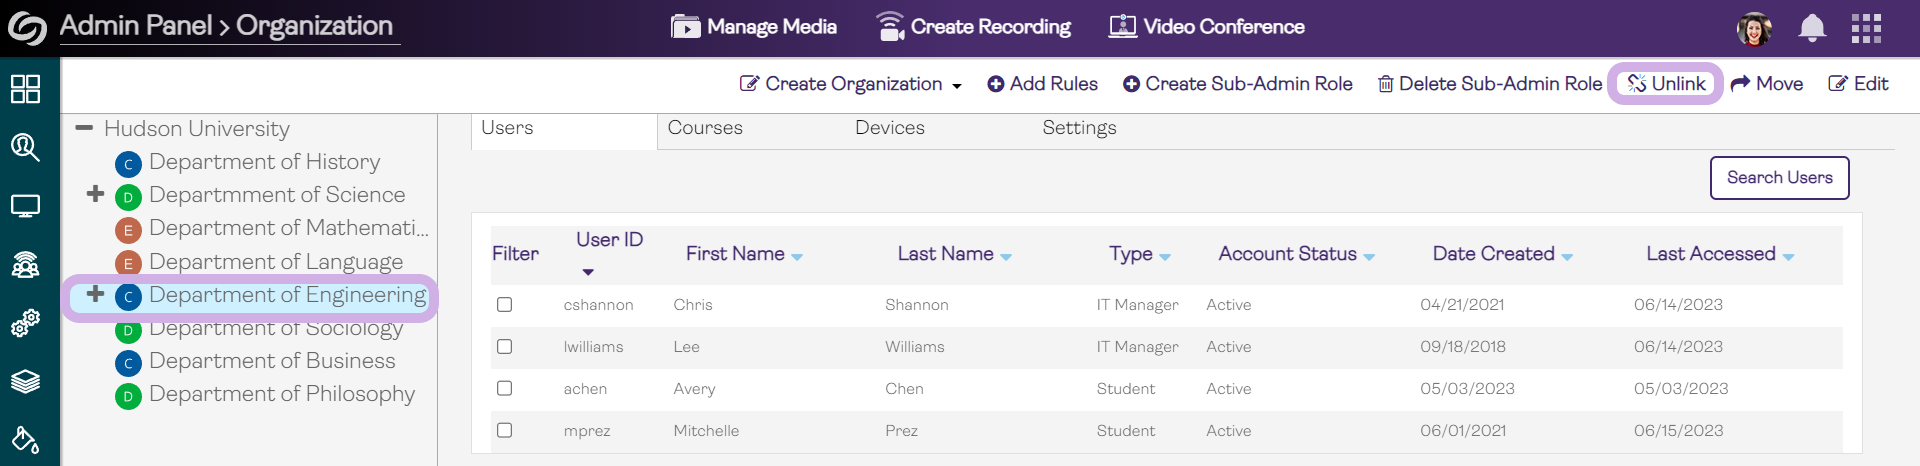Open the notifications bell
This screenshot has width=1920, height=466.
pos(1812,28)
